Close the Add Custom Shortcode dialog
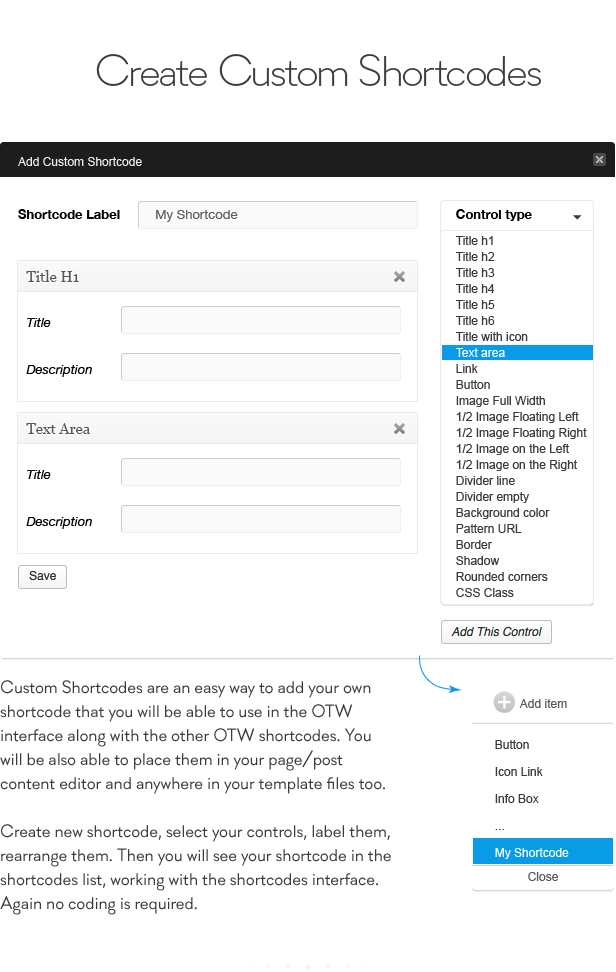The image size is (616, 972). (599, 159)
